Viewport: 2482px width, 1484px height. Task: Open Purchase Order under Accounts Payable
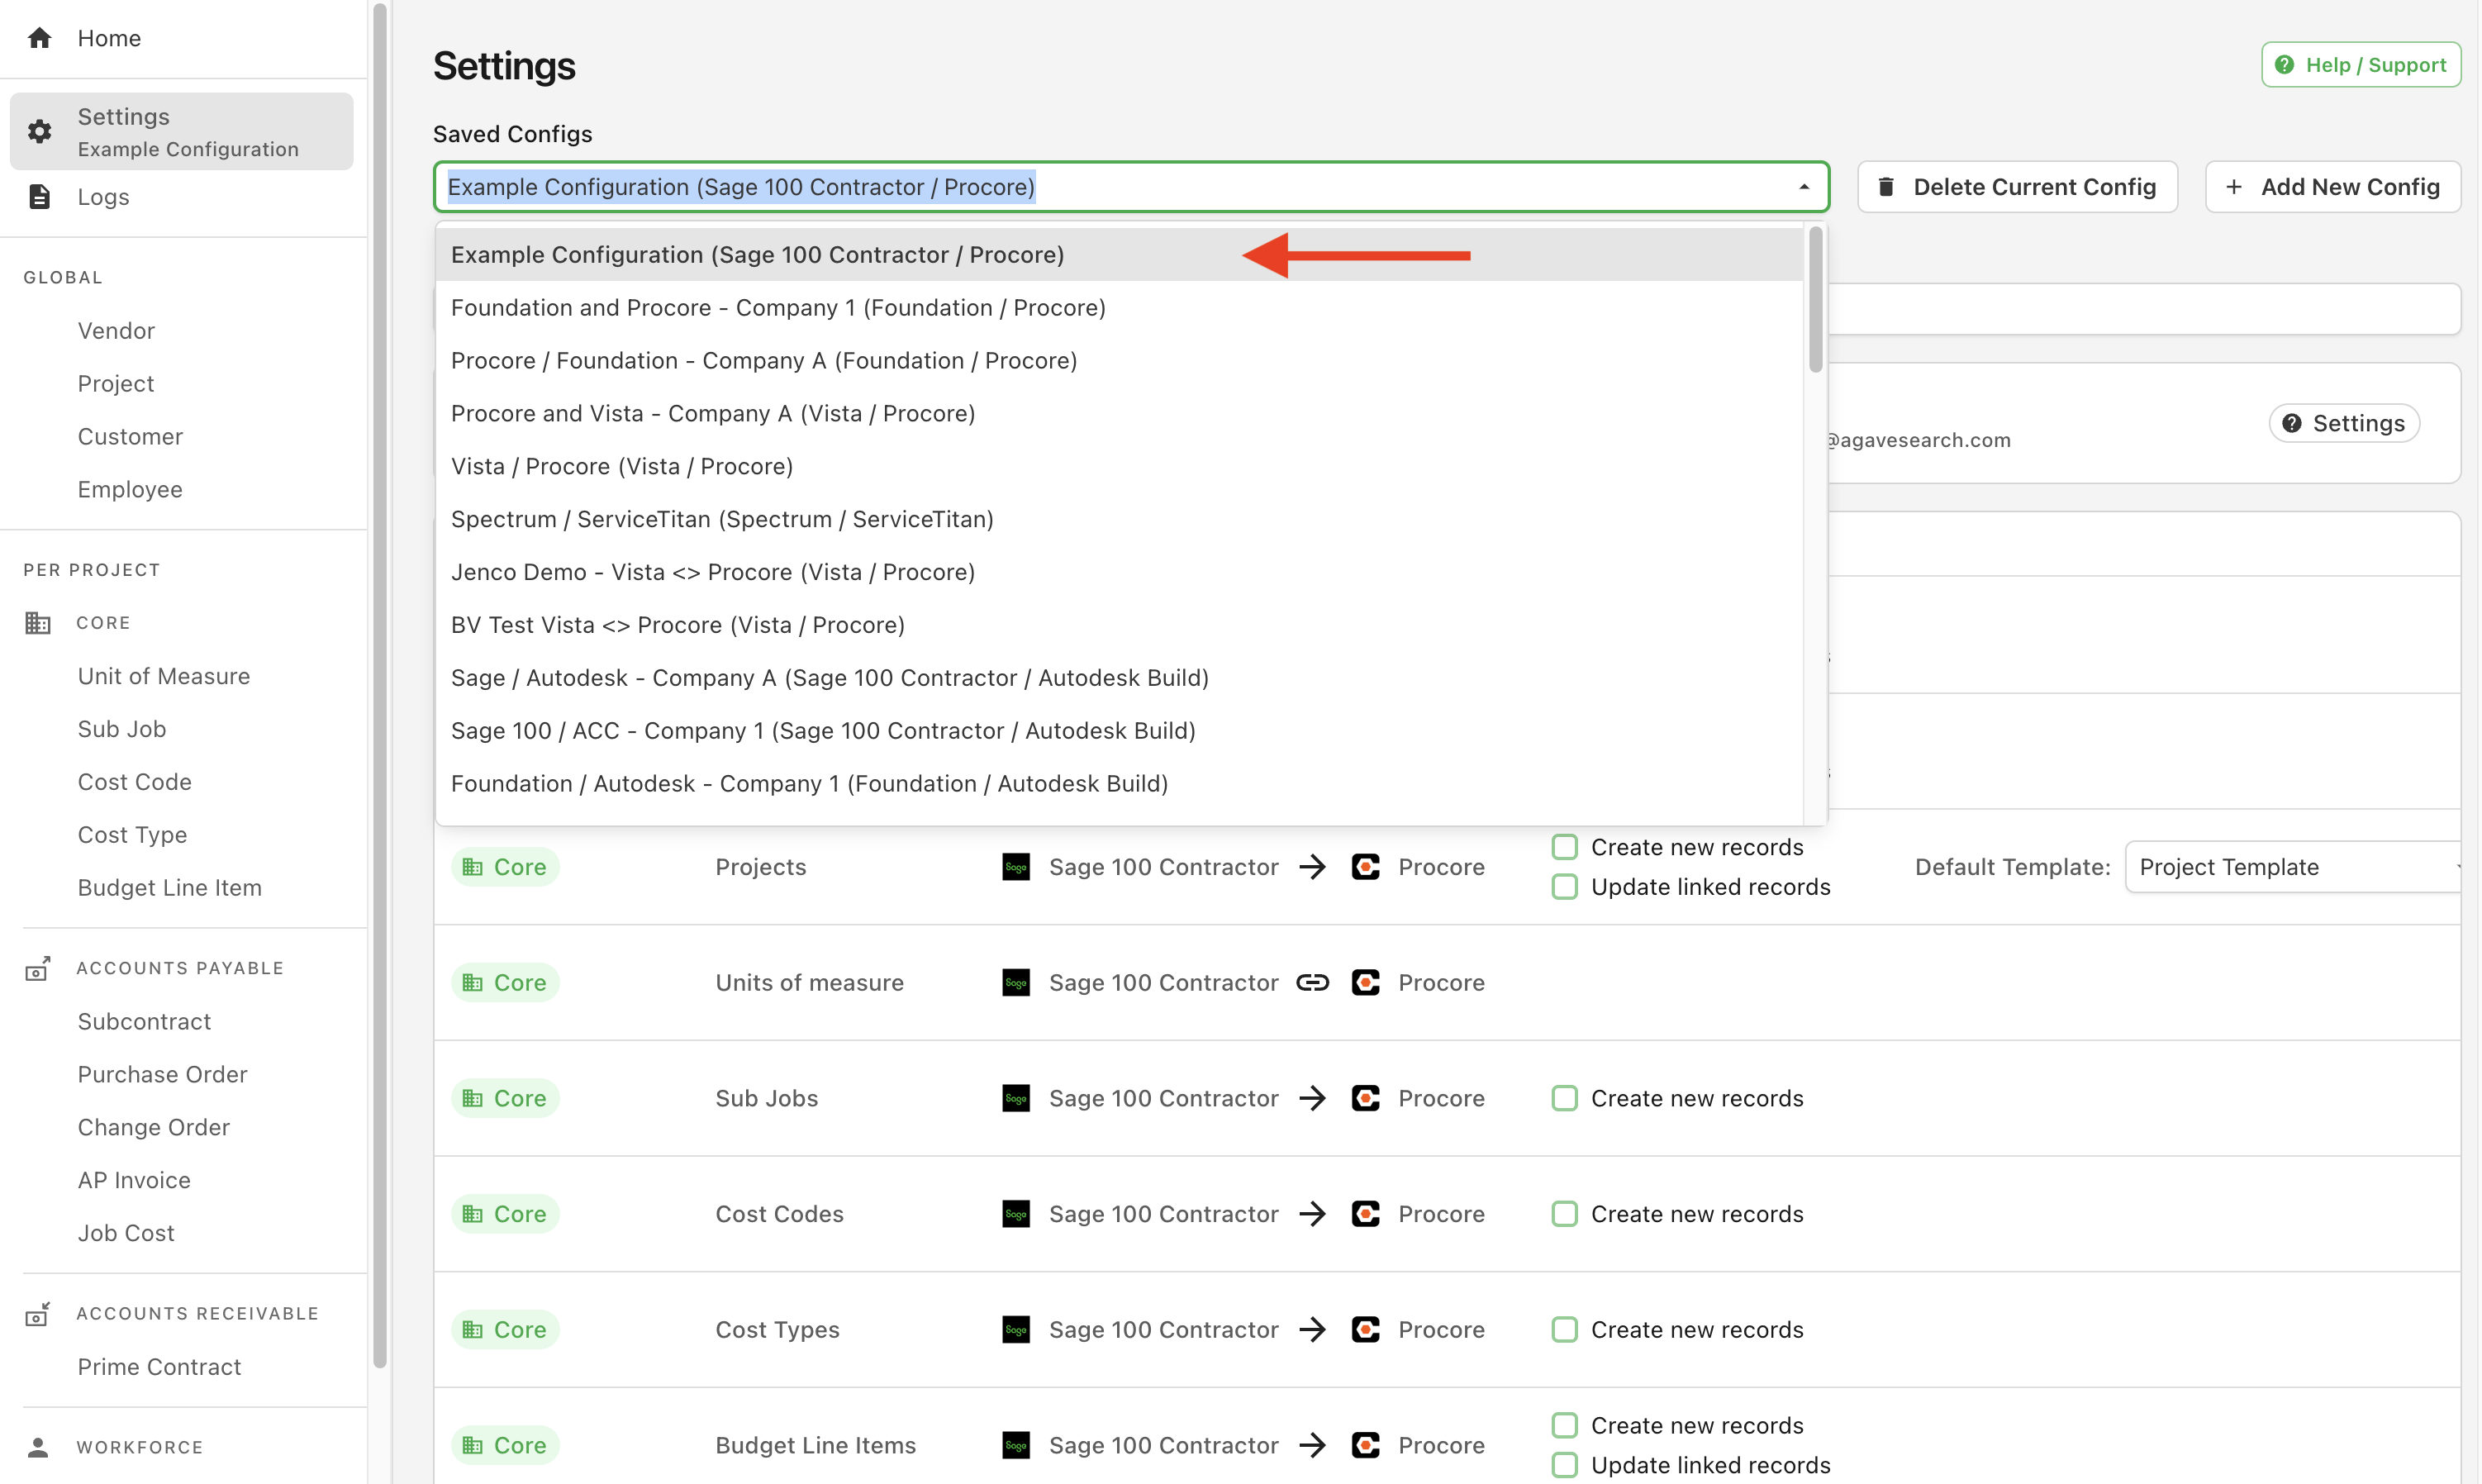point(163,1074)
